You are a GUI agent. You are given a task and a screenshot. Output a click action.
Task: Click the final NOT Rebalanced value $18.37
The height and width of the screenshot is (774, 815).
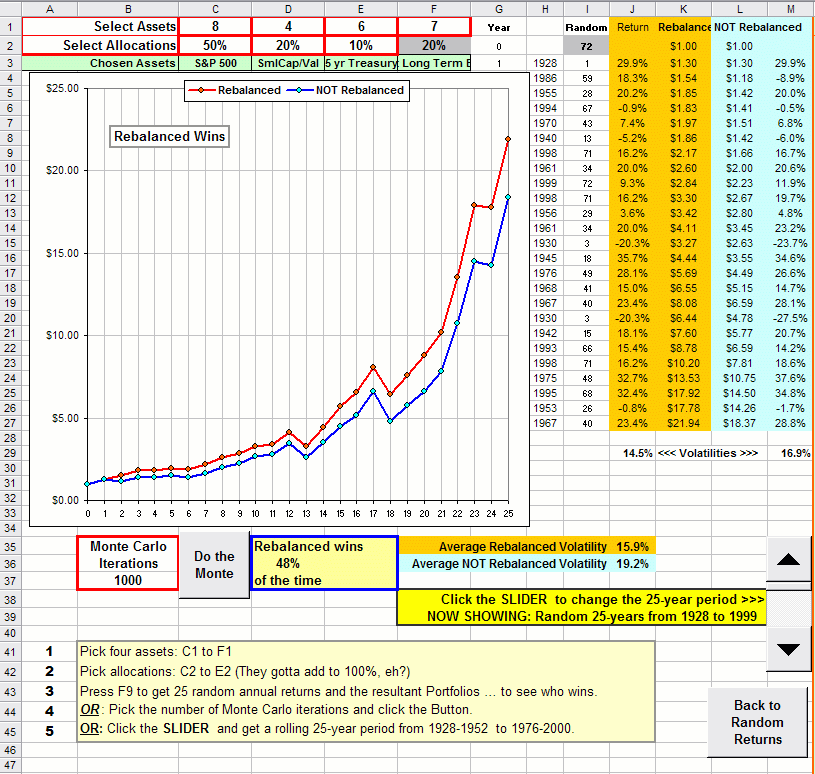pos(739,423)
